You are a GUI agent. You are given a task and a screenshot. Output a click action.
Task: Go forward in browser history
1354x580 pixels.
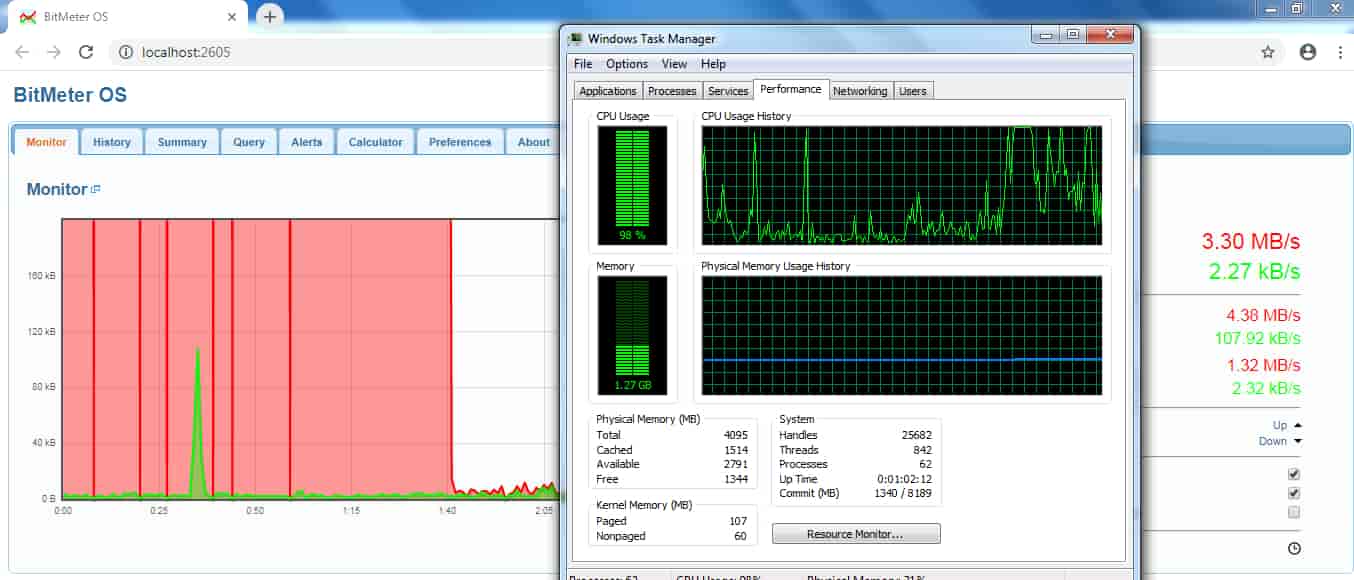[x=54, y=52]
